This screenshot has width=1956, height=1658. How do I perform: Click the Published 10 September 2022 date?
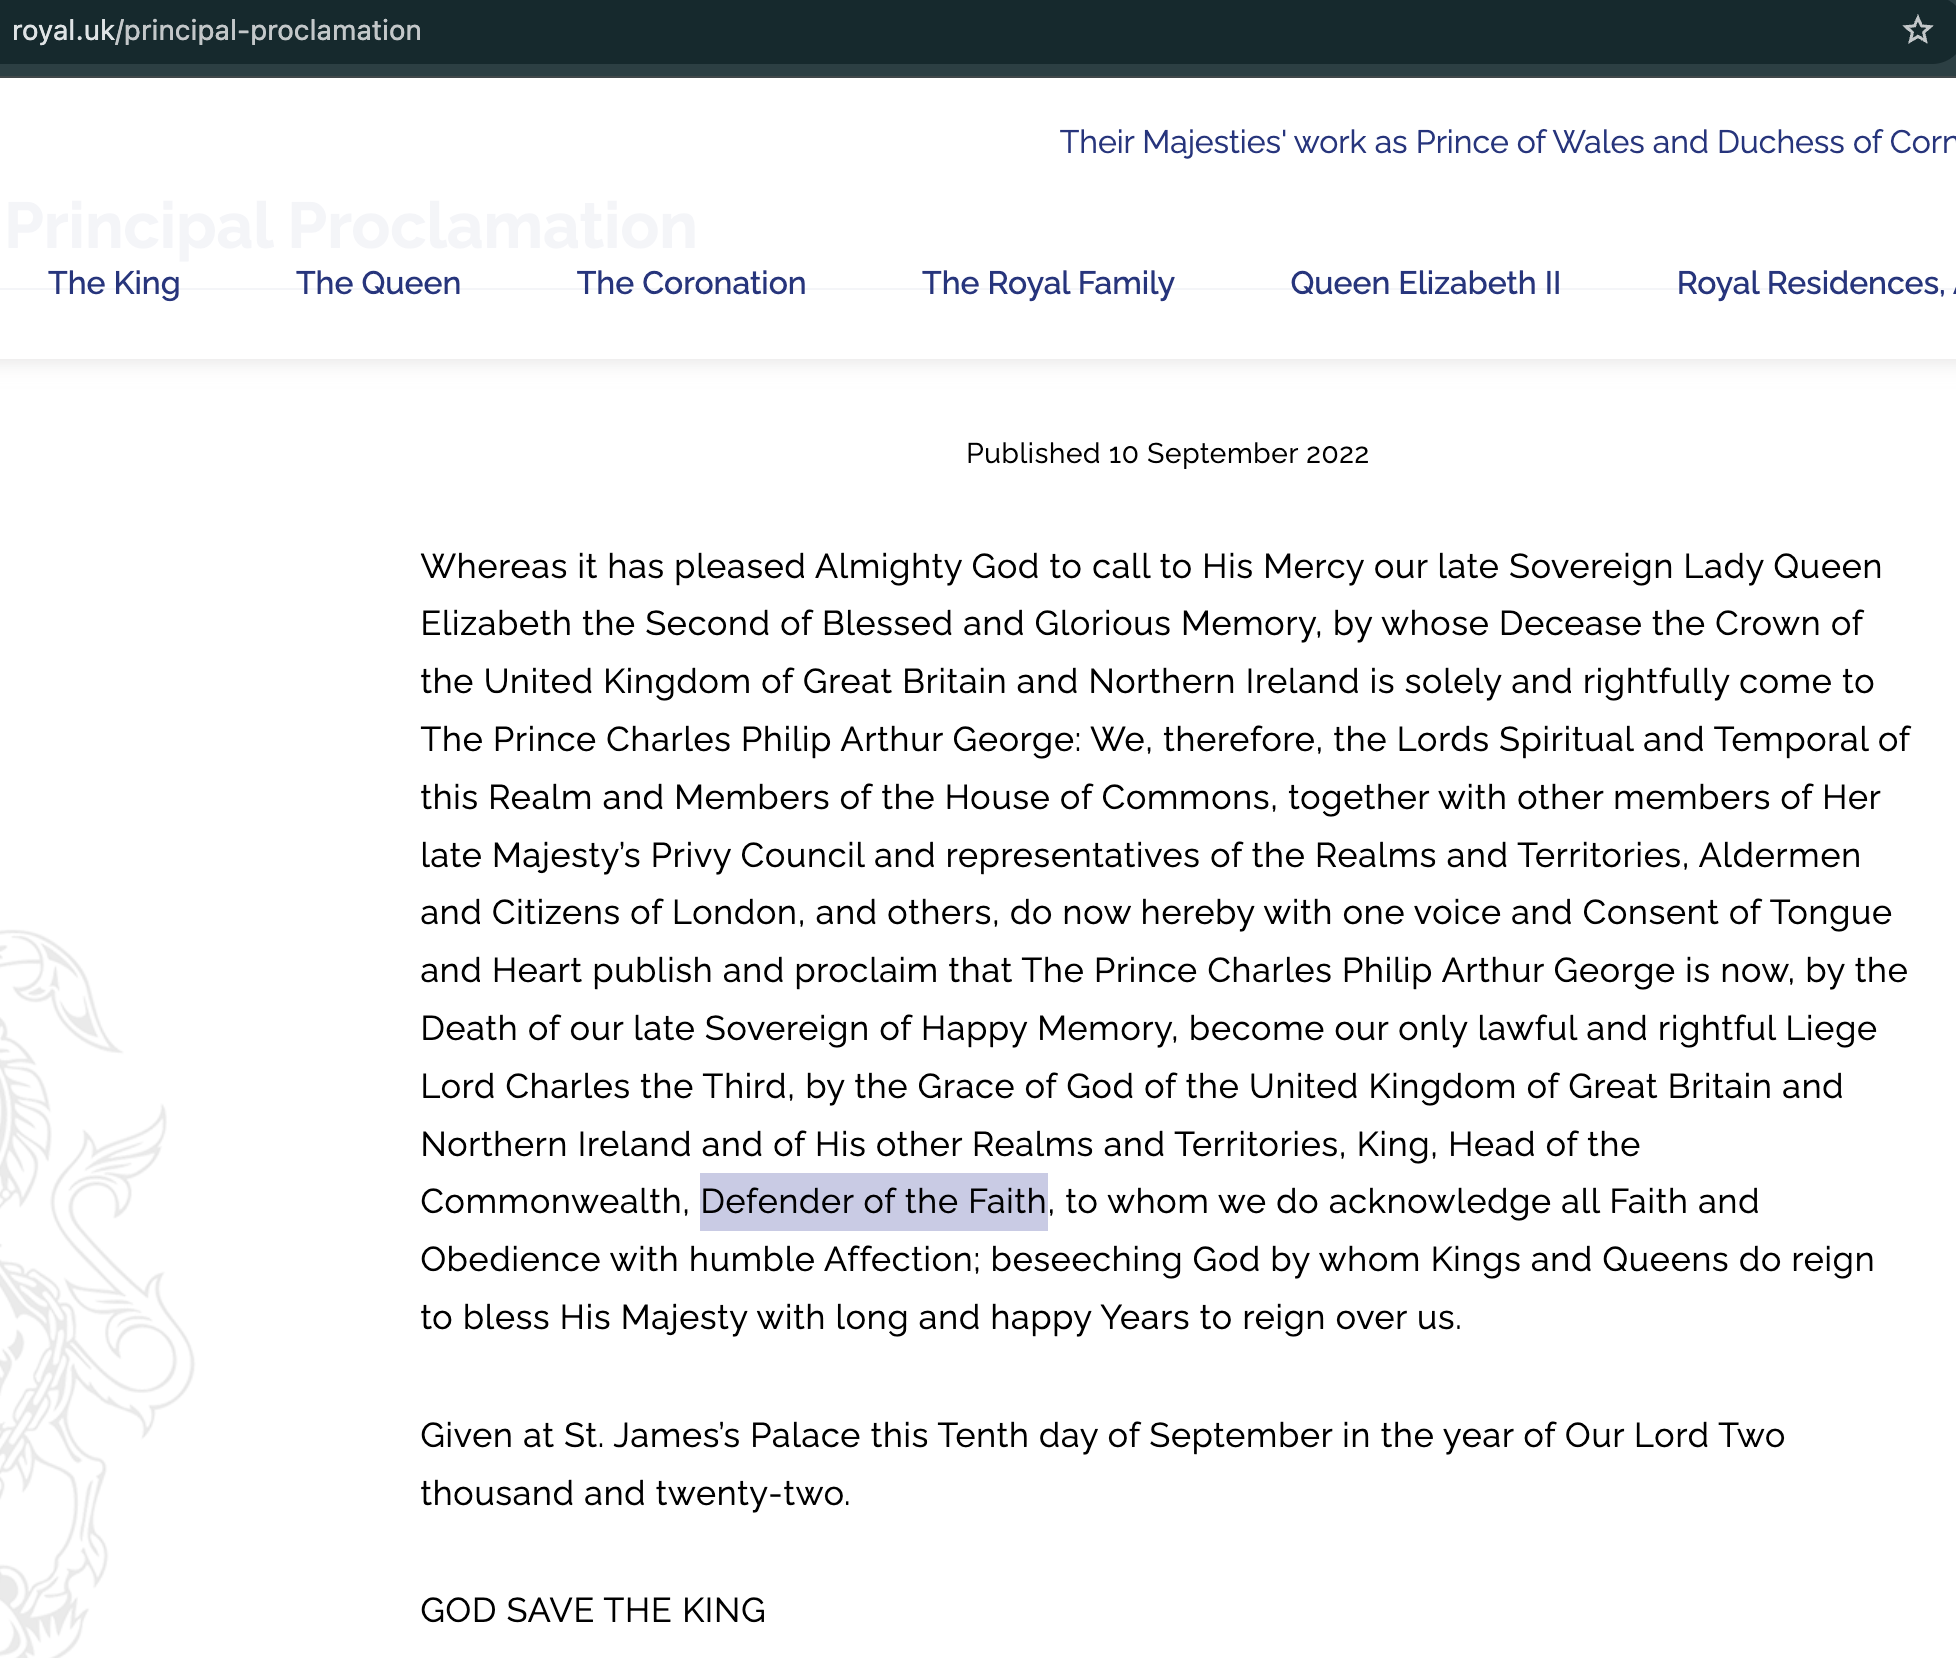pyautogui.click(x=1166, y=454)
